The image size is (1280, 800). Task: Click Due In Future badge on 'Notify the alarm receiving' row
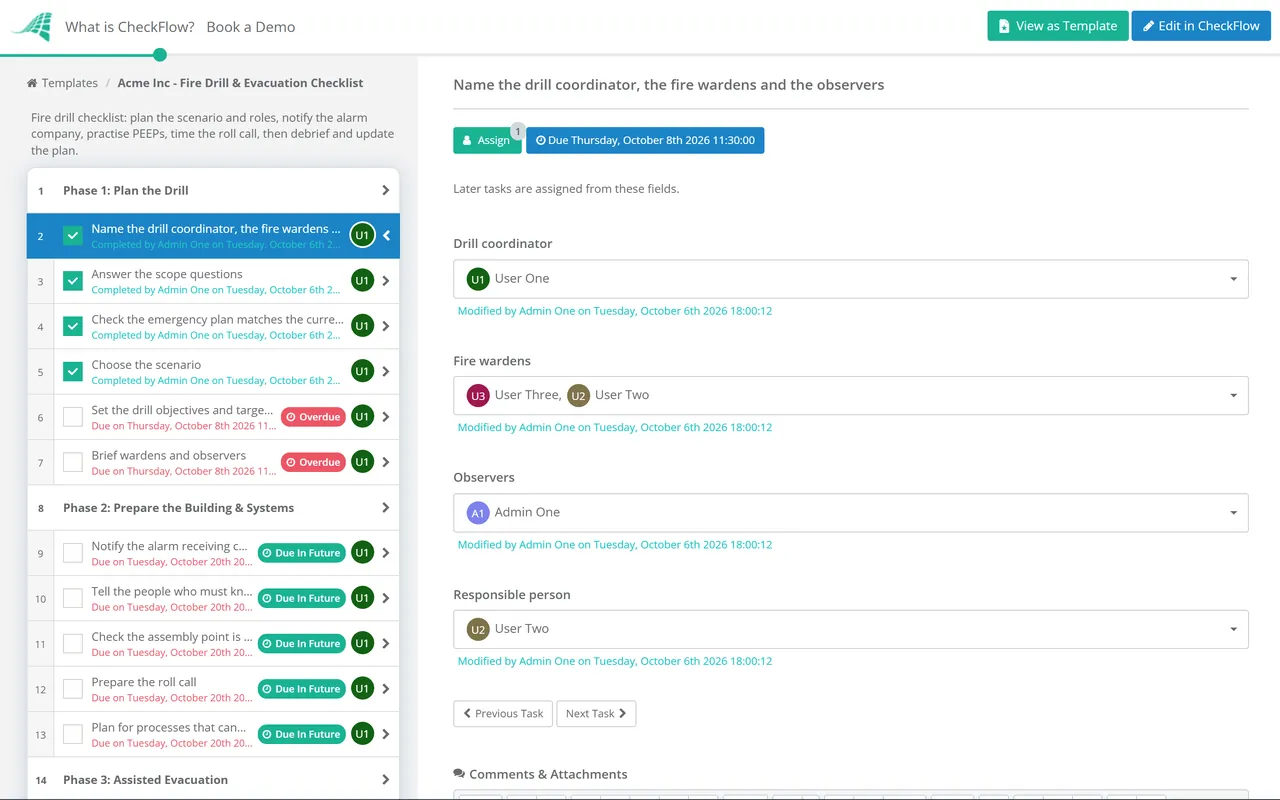pyautogui.click(x=302, y=553)
